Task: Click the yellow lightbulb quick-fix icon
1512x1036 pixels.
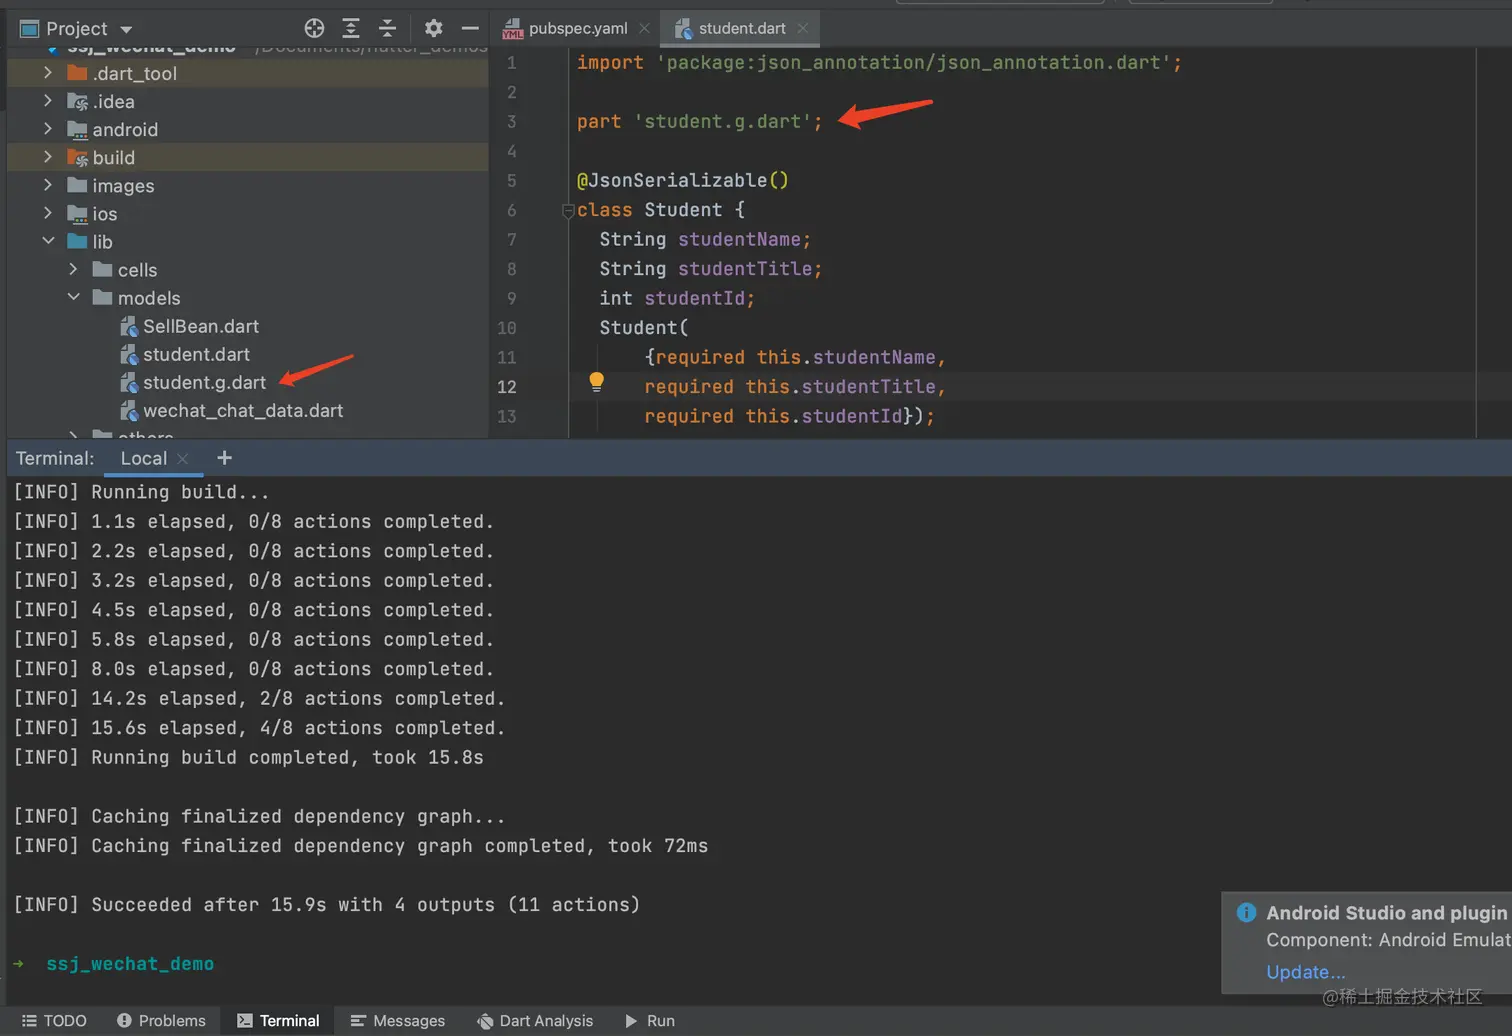Action: (596, 382)
